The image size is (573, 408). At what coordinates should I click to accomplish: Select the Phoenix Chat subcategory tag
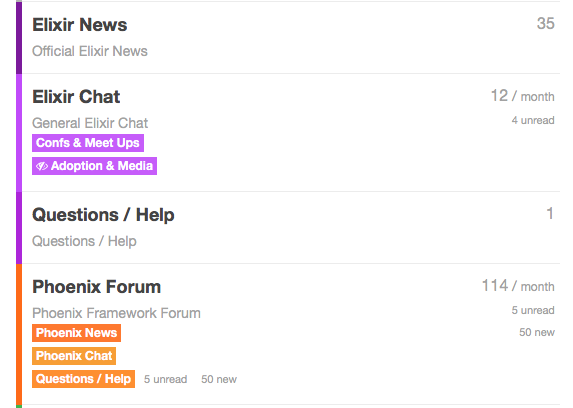(74, 356)
